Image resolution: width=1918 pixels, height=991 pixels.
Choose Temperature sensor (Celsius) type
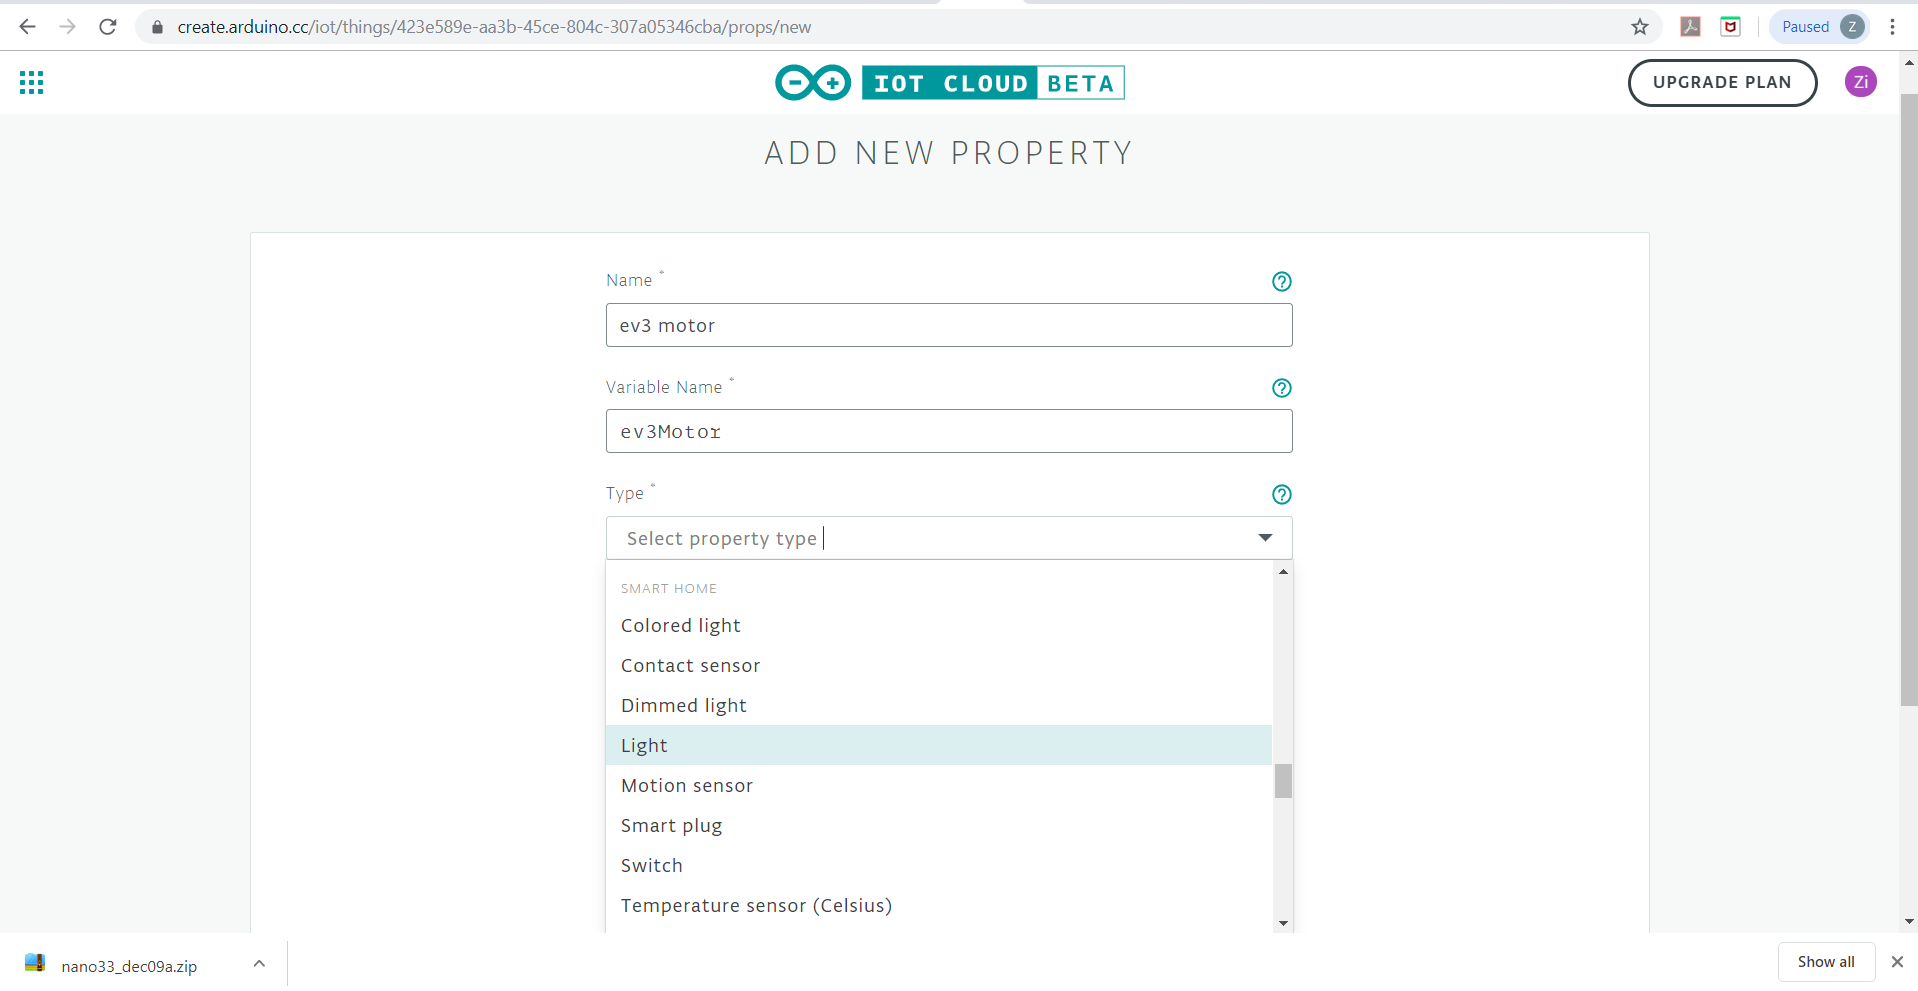939,906
